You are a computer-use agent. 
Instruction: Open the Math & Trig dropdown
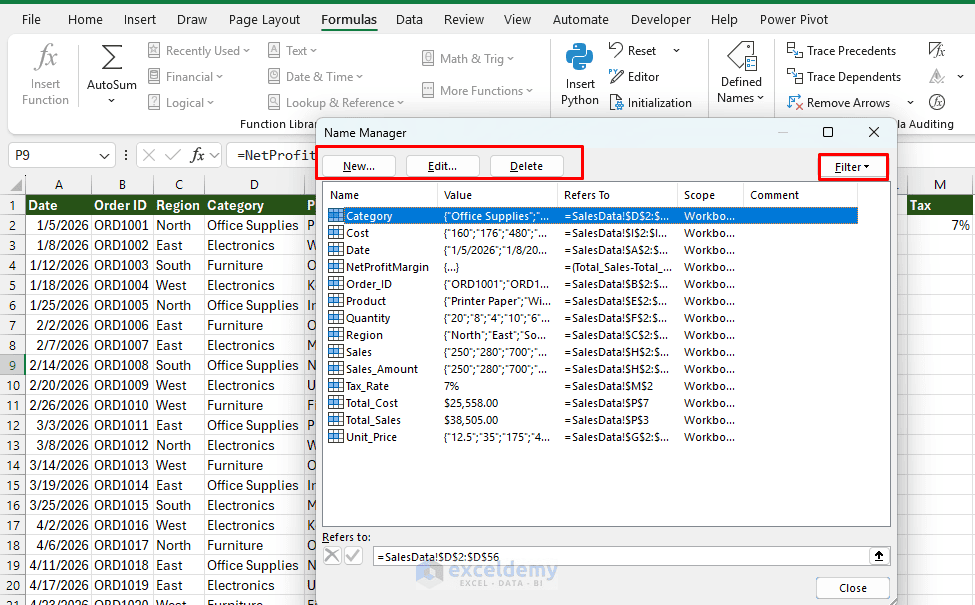click(x=468, y=58)
